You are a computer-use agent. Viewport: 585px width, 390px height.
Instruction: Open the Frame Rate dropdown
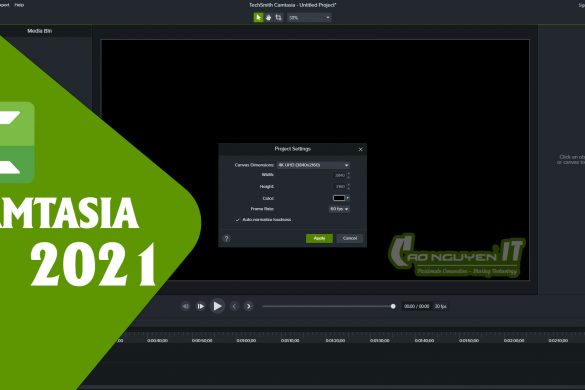point(339,209)
